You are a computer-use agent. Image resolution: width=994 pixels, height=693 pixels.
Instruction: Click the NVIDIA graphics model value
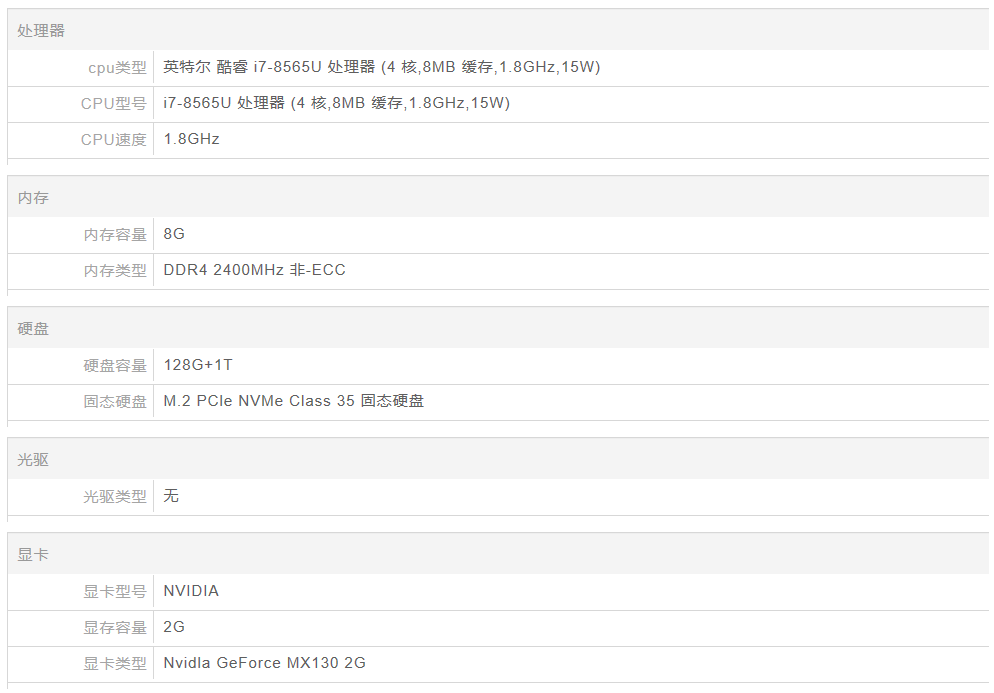(191, 591)
